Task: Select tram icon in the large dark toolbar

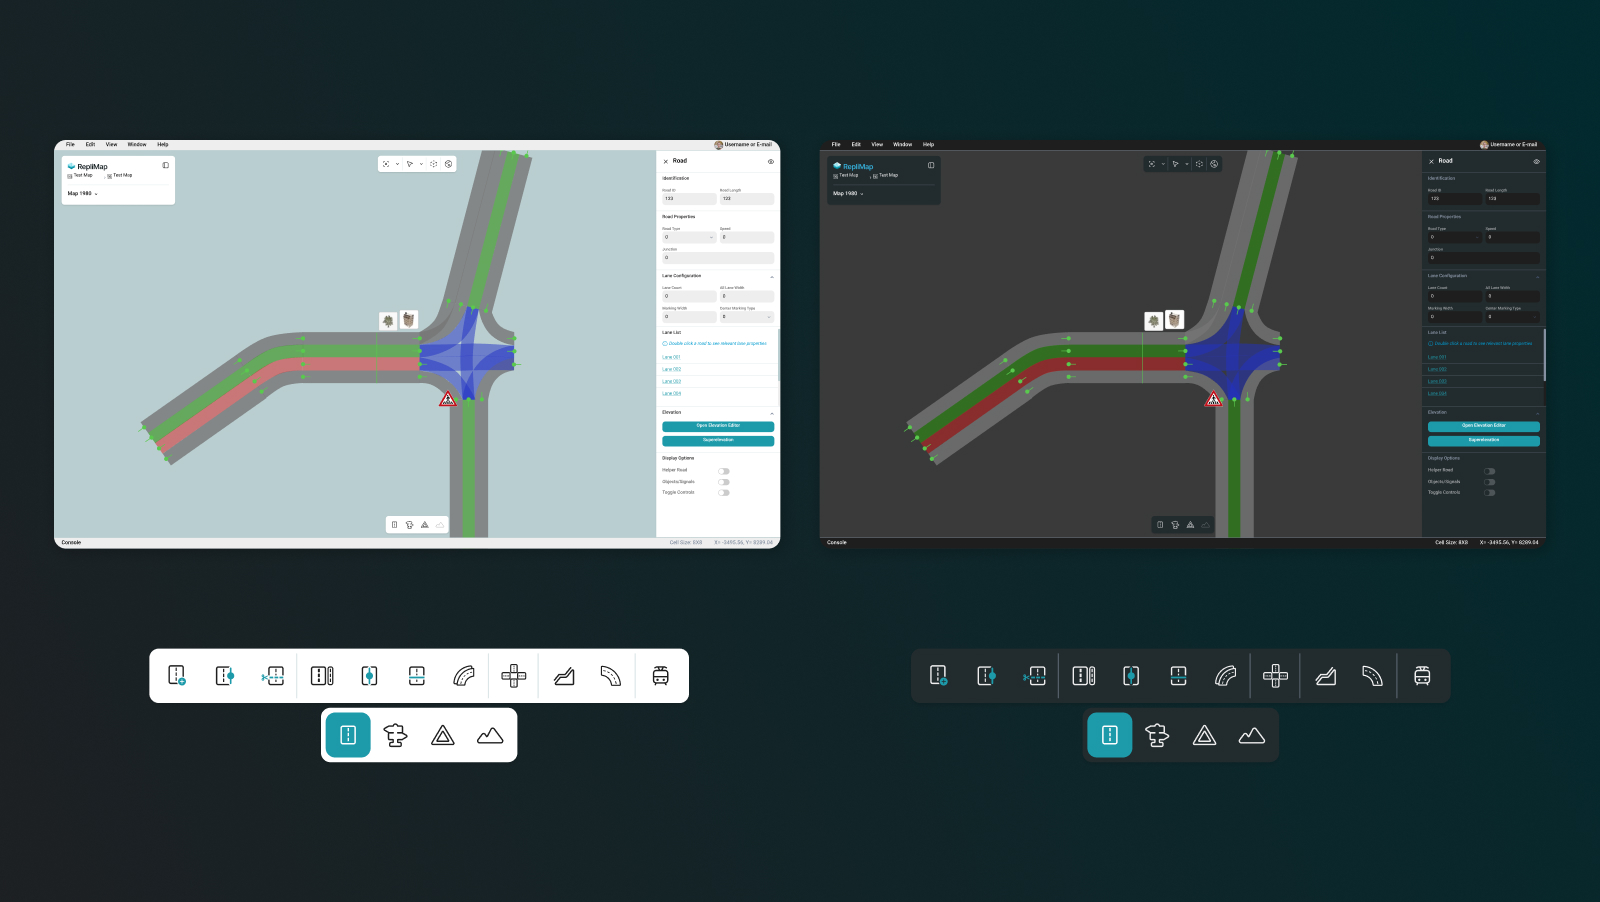Action: coord(1422,676)
